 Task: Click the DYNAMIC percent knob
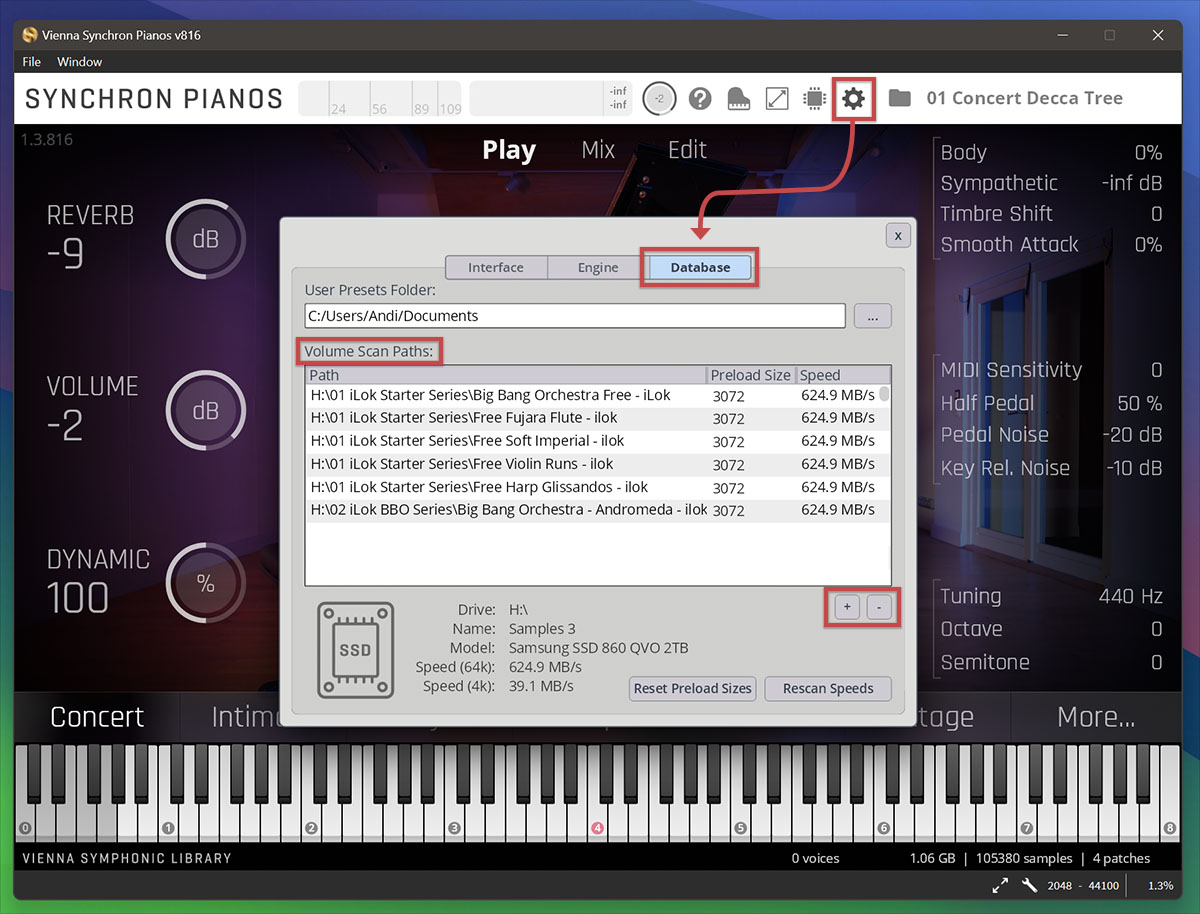click(206, 584)
